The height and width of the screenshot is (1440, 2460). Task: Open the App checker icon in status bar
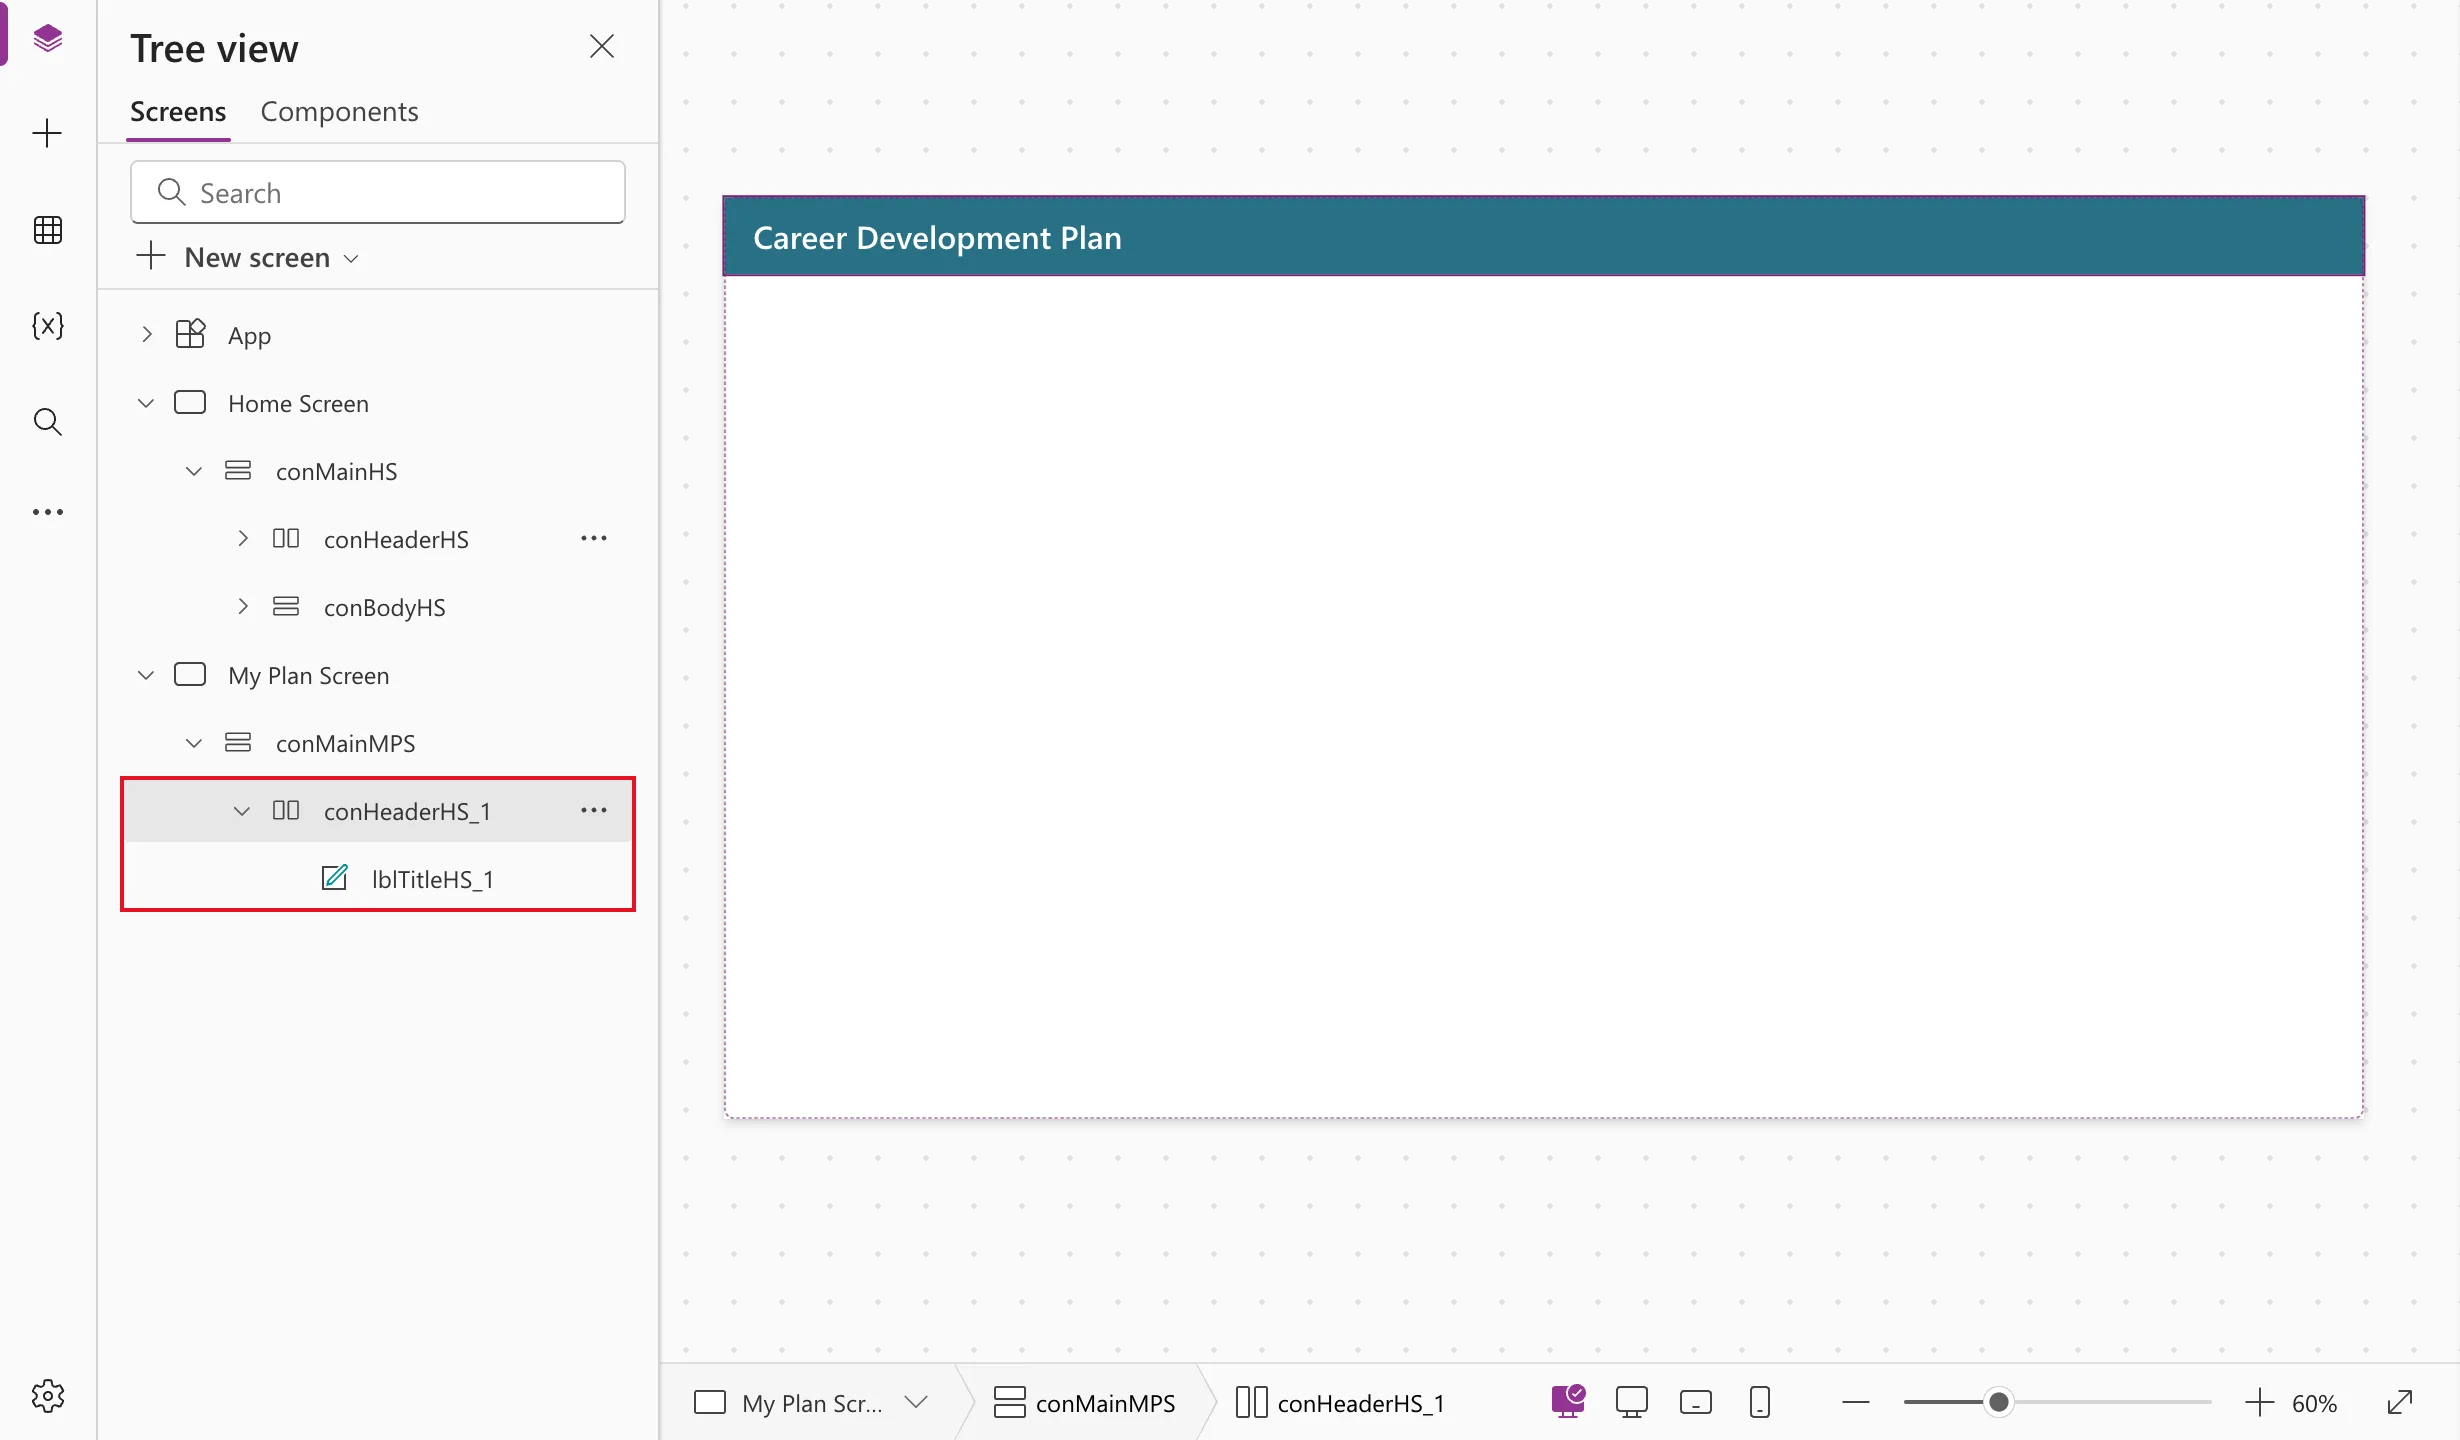(1568, 1402)
